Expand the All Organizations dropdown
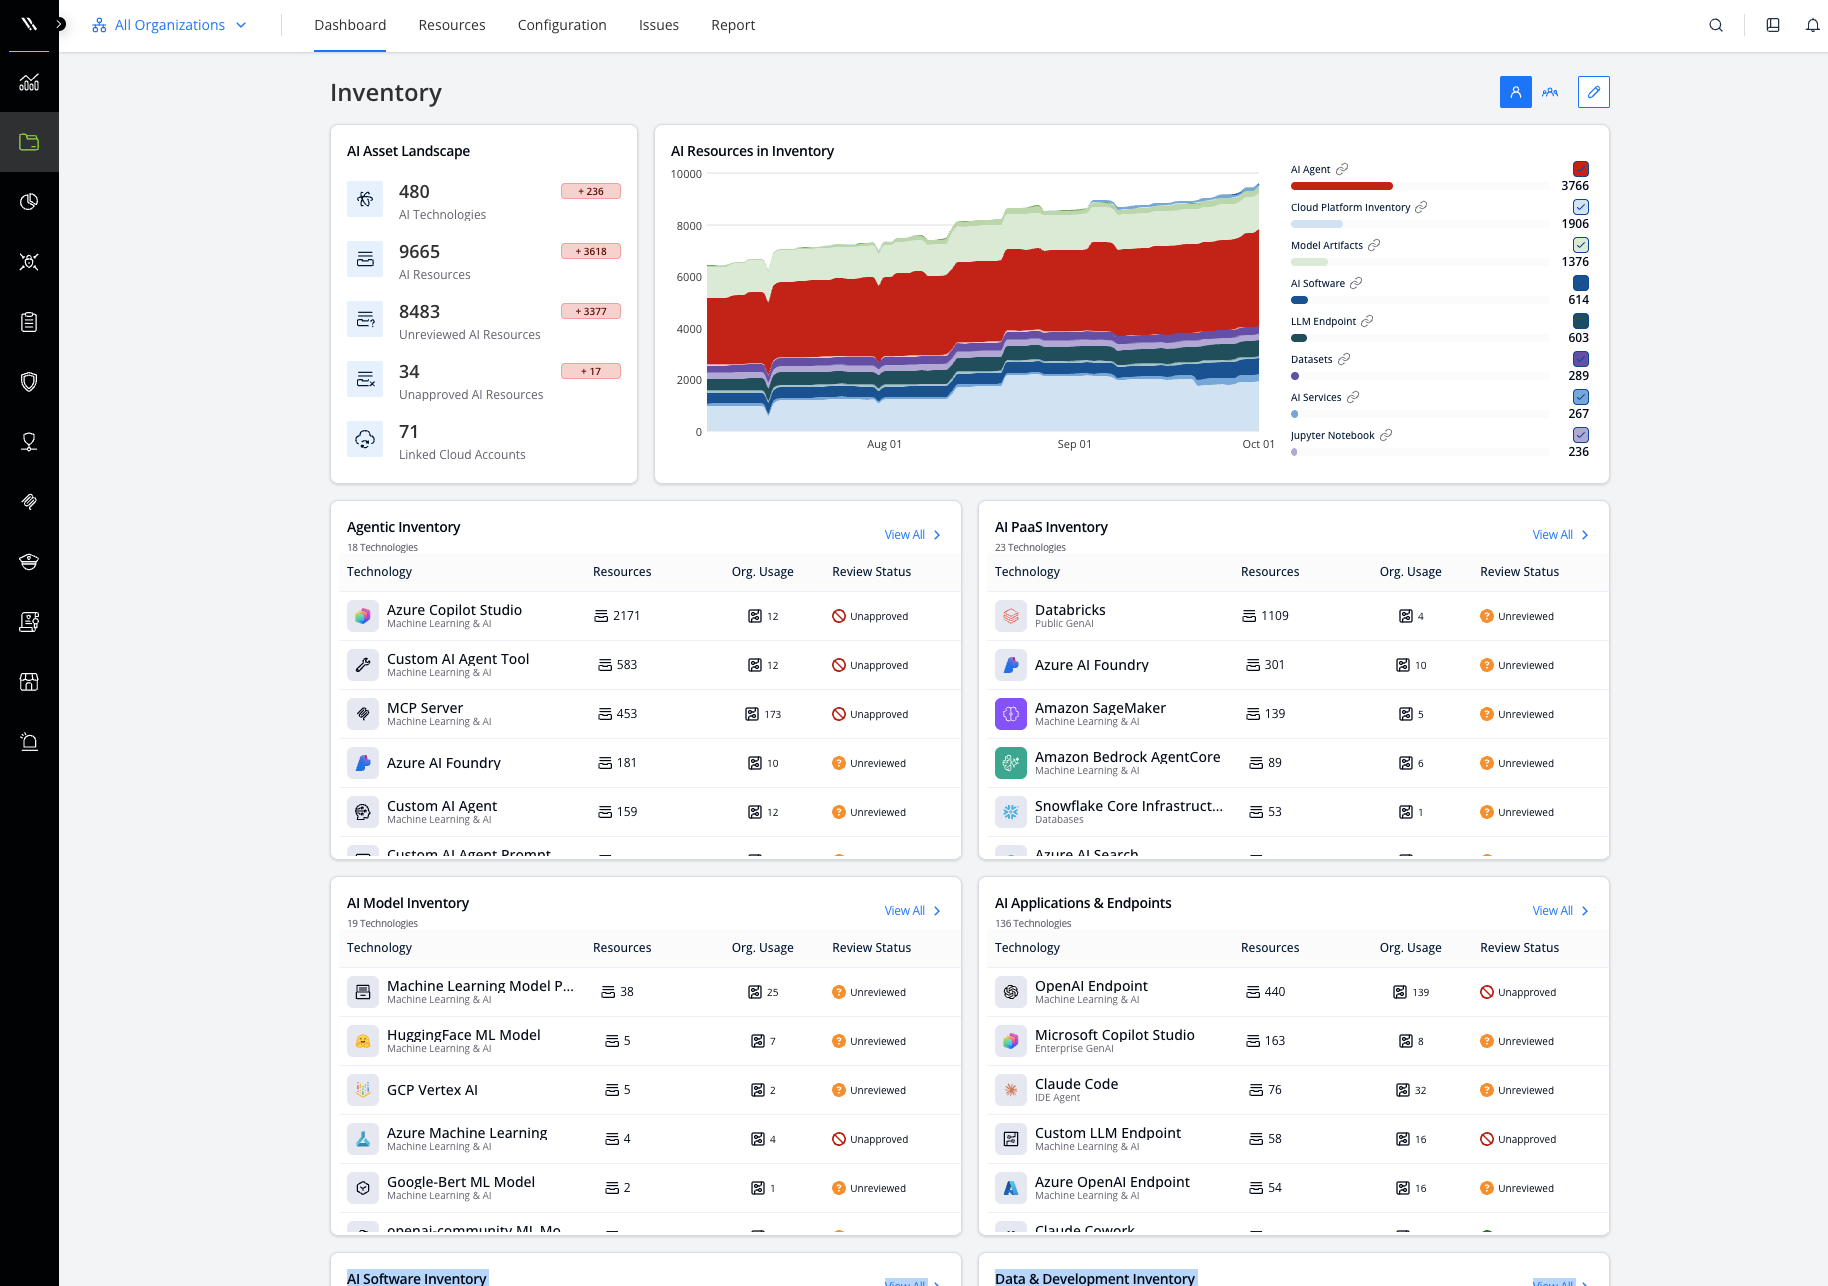The width and height of the screenshot is (1828, 1286). click(169, 25)
